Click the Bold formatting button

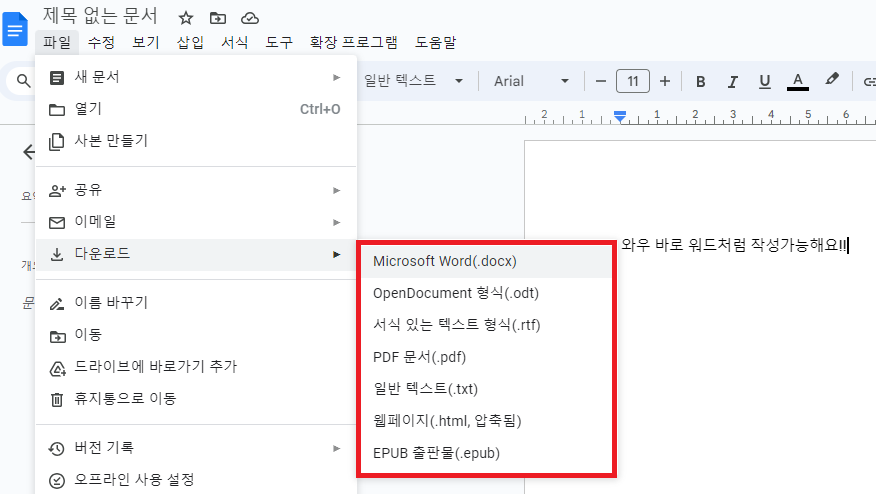[700, 82]
